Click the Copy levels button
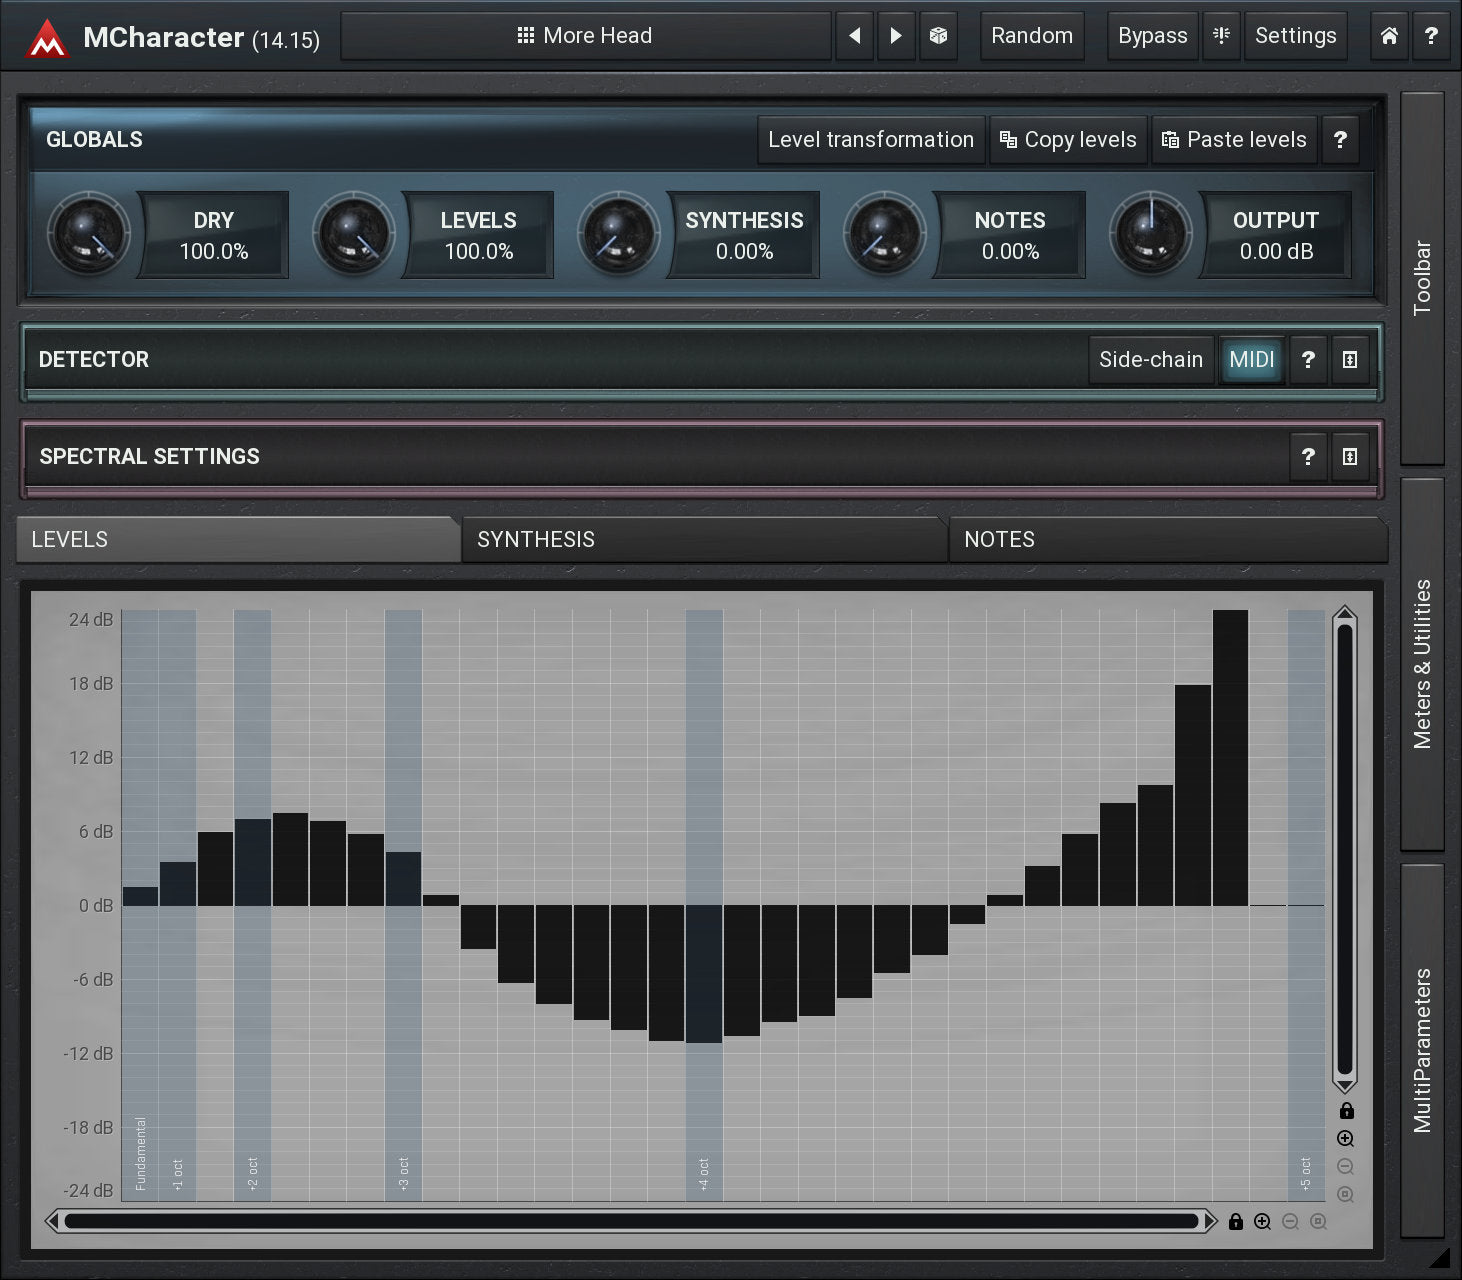The width and height of the screenshot is (1462, 1280). tap(1068, 140)
